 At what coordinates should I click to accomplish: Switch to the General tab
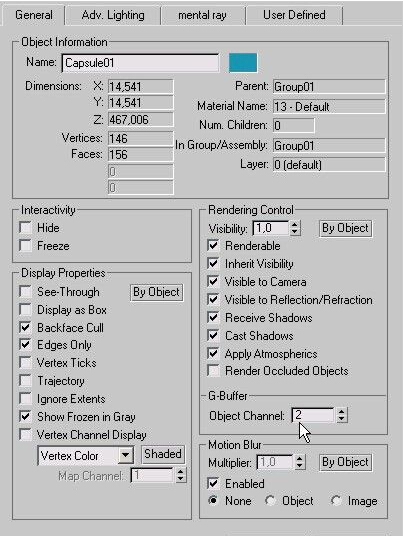pos(33,15)
